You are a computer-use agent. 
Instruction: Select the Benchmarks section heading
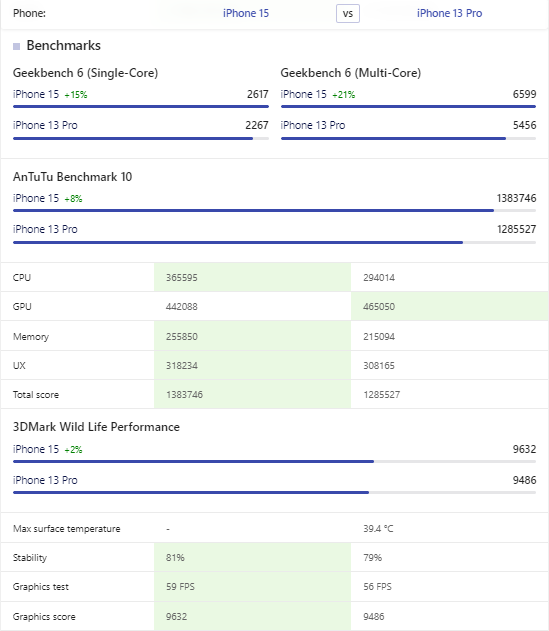(x=64, y=45)
